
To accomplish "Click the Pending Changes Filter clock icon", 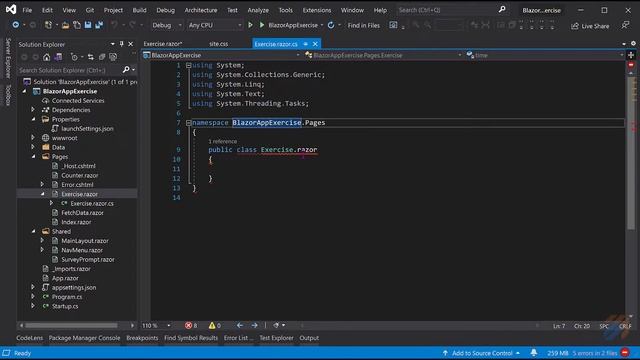I will pyautogui.click(x=74, y=57).
